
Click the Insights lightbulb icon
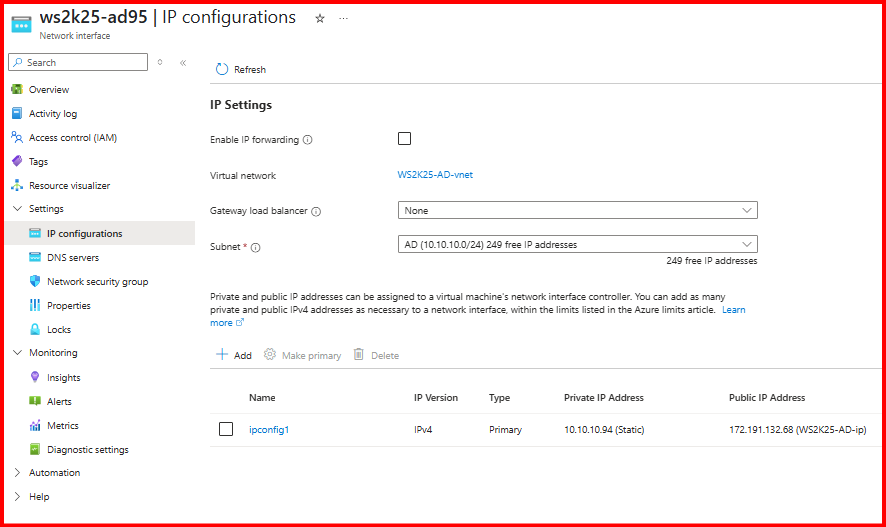point(36,378)
